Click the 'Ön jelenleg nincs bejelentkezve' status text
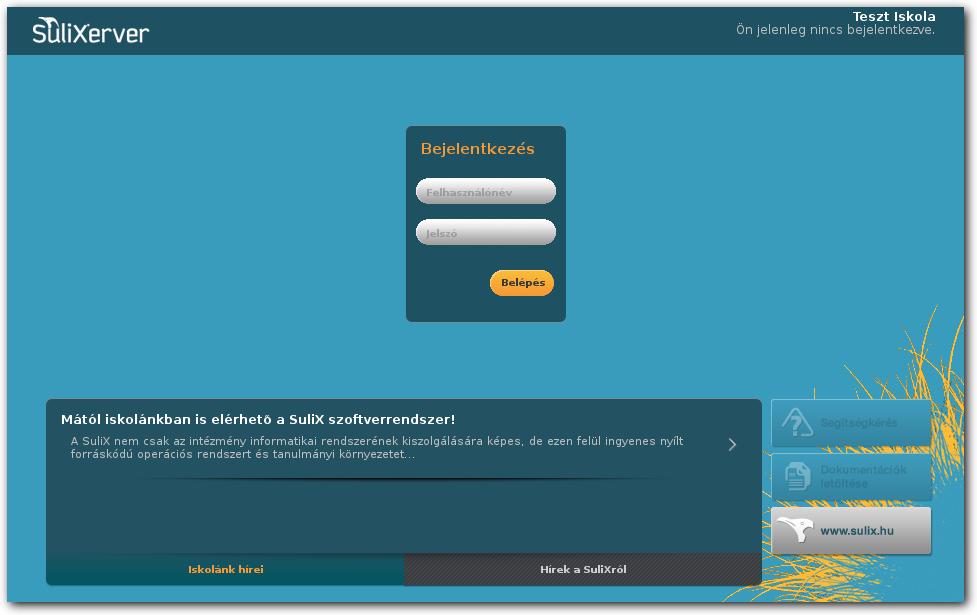This screenshot has height=615, width=977. point(836,30)
